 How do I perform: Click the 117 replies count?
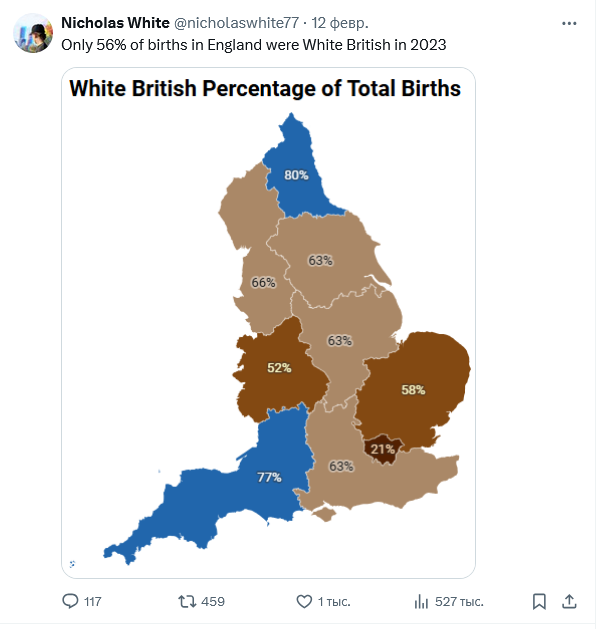point(93,602)
